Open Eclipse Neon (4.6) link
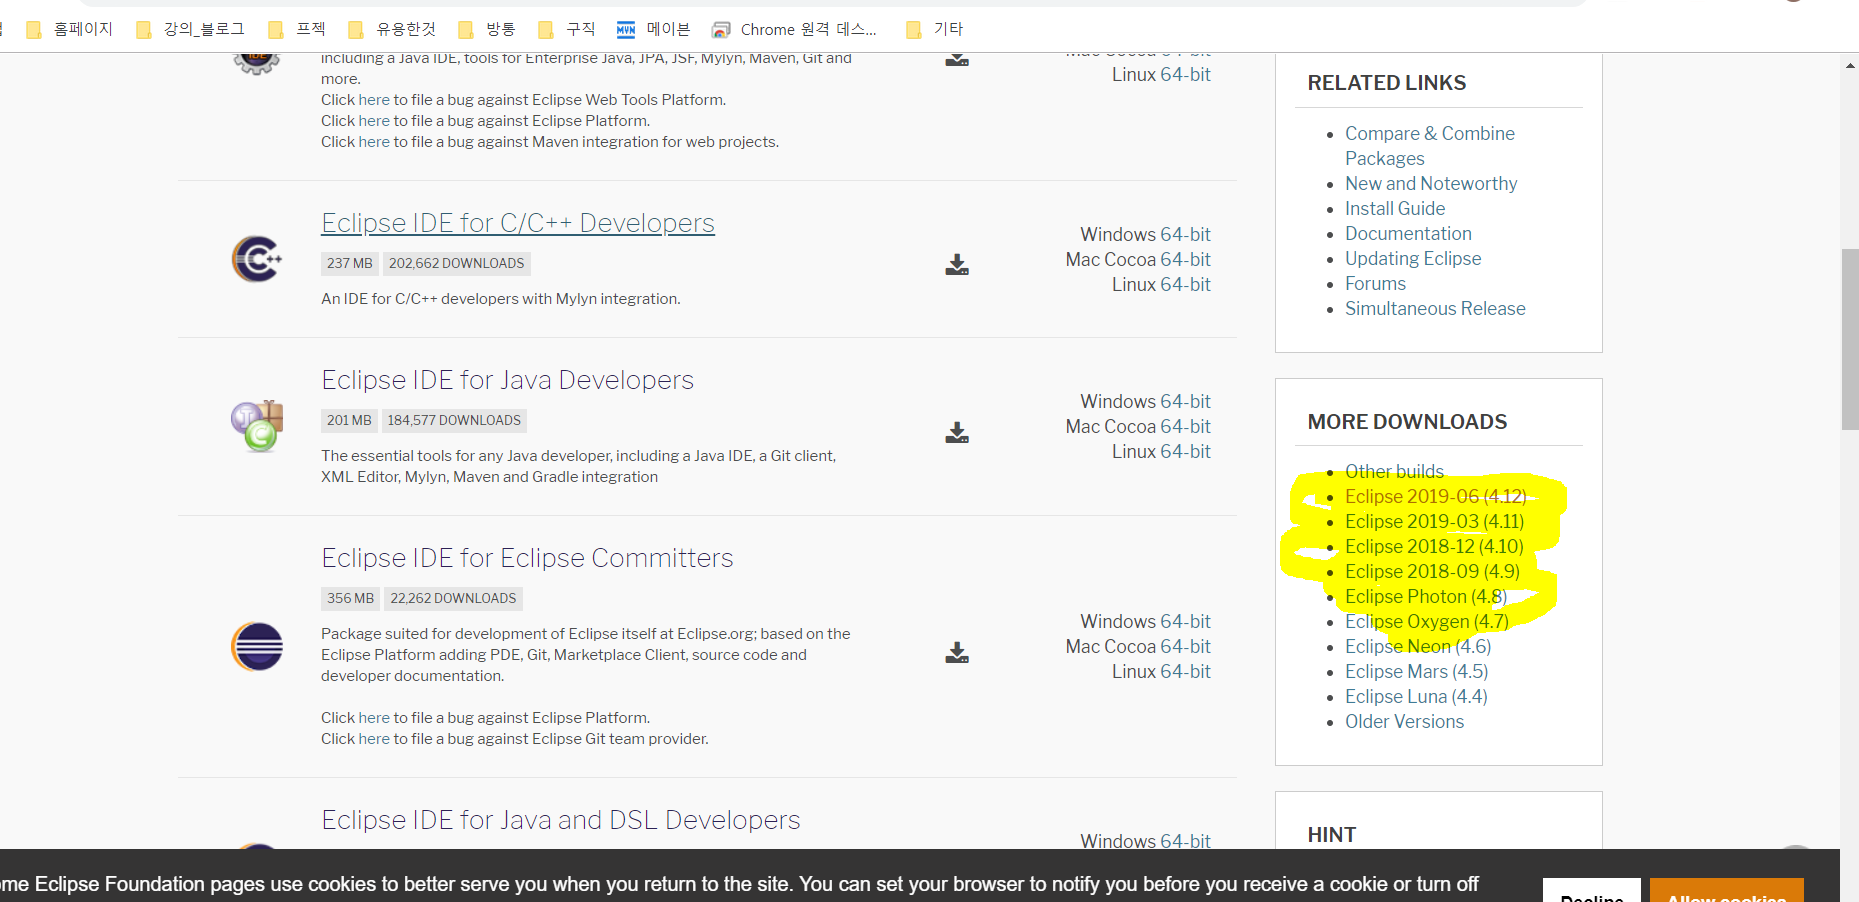The width and height of the screenshot is (1859, 902). (x=1418, y=646)
